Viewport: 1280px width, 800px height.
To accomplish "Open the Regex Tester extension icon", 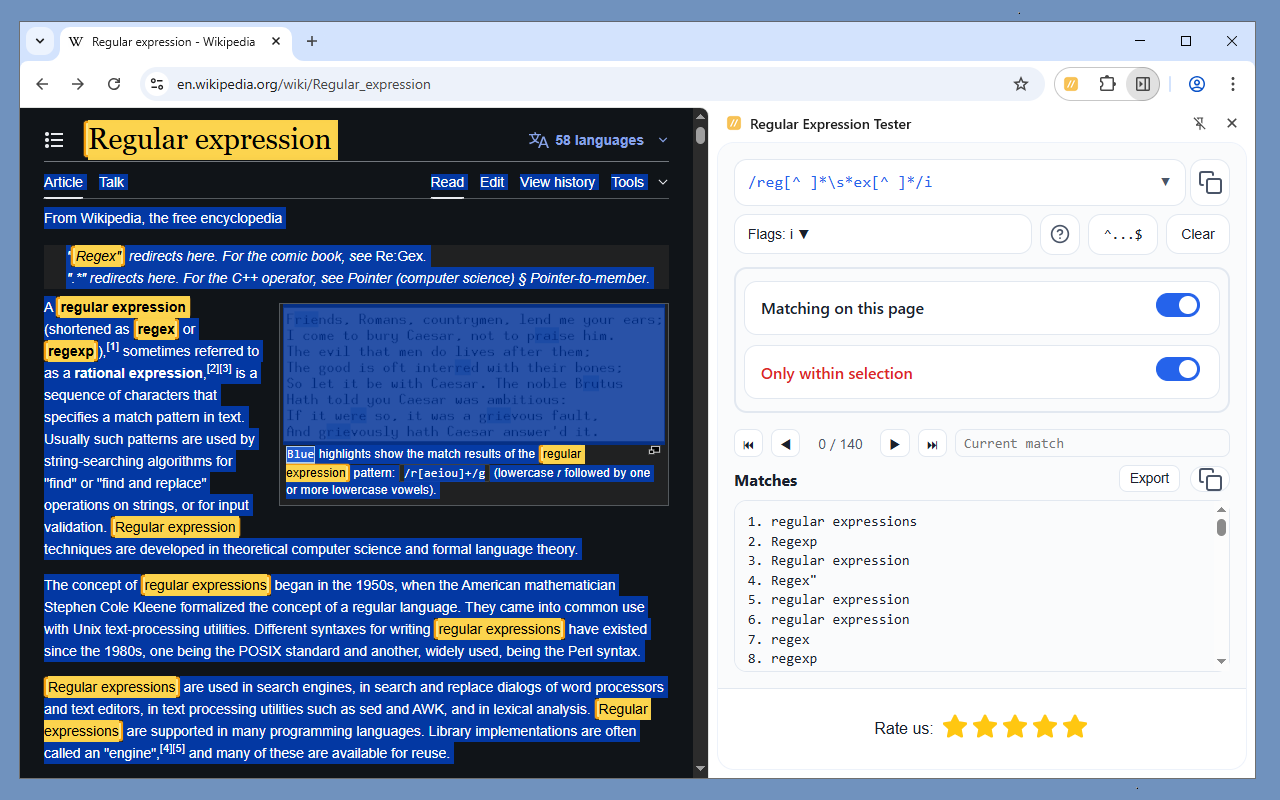I will point(1071,84).
